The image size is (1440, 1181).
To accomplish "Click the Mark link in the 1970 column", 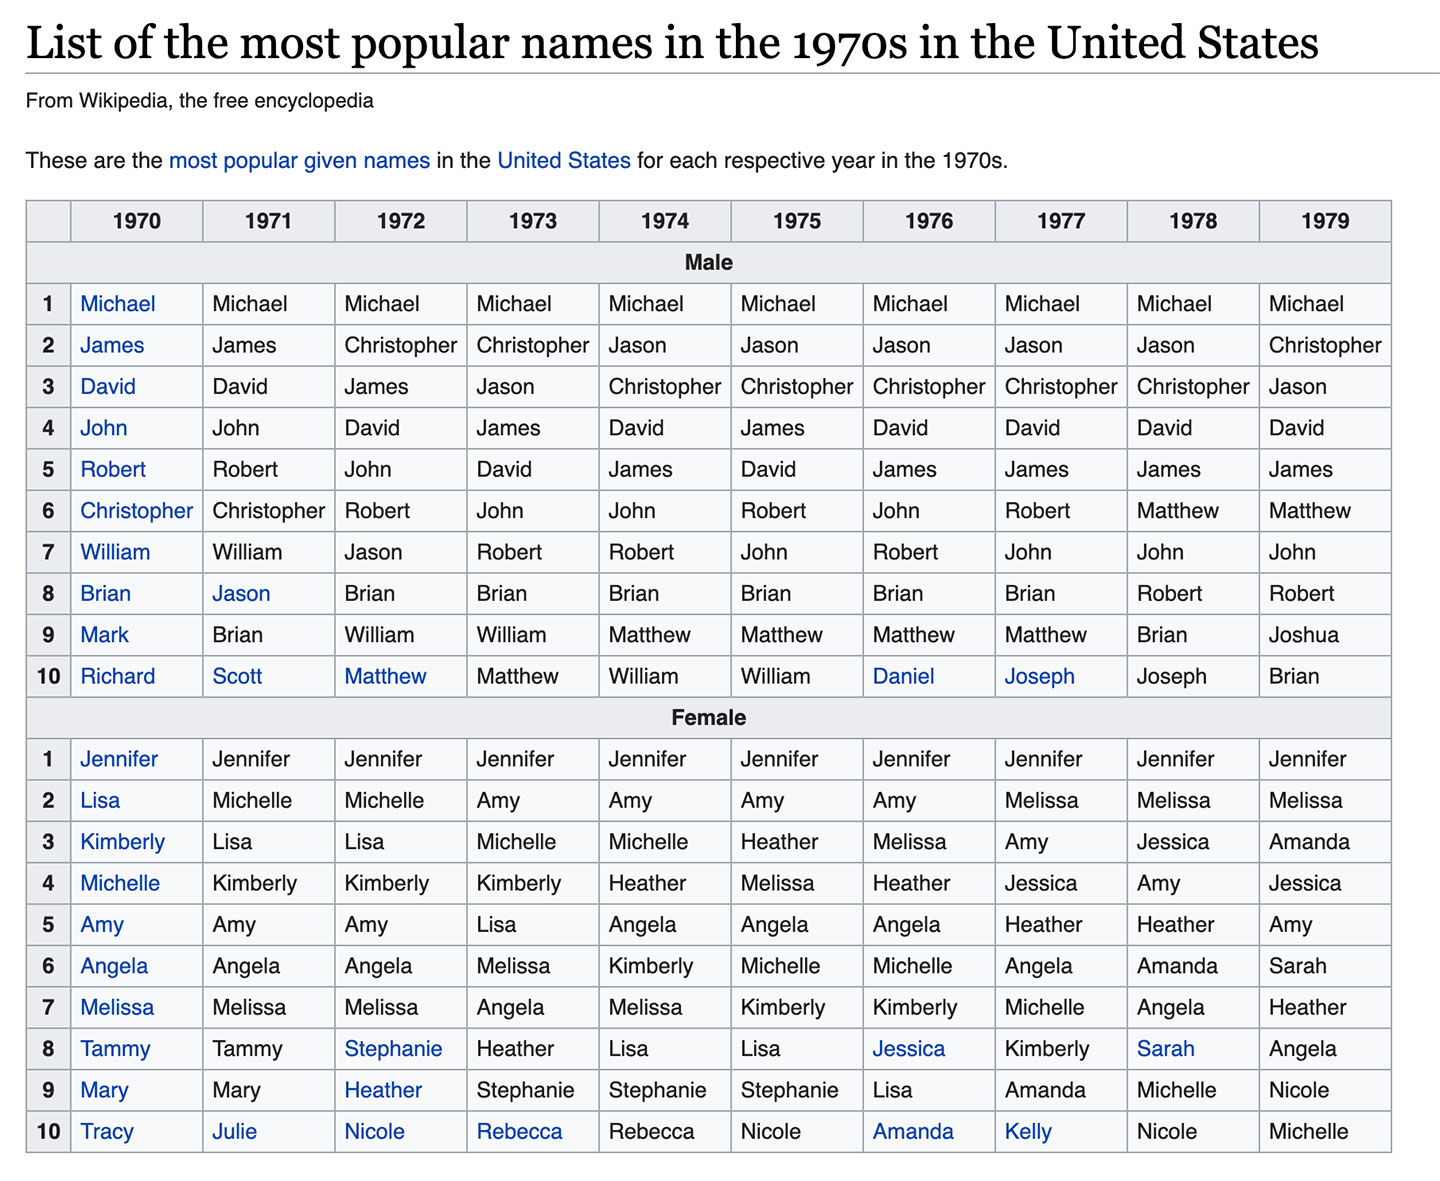I will [104, 635].
